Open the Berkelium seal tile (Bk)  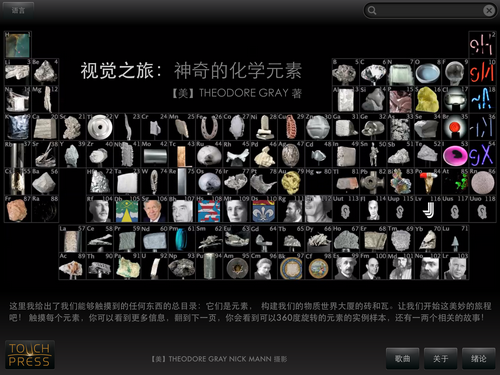(291, 266)
